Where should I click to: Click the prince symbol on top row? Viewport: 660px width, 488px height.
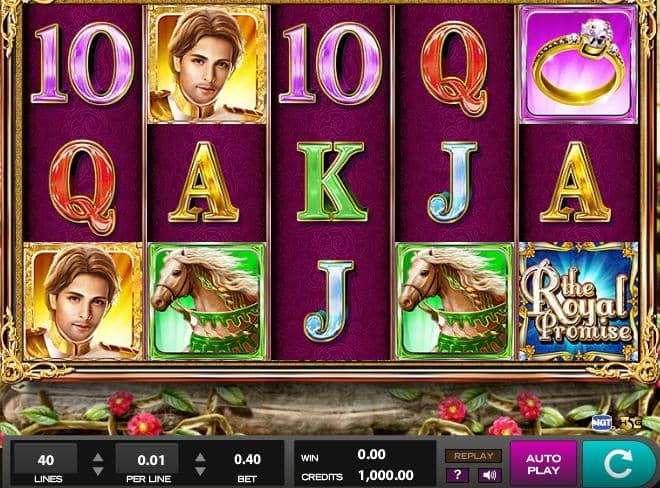[207, 64]
